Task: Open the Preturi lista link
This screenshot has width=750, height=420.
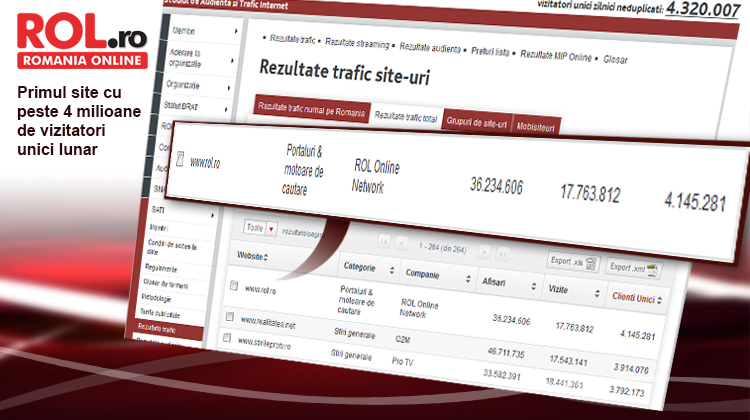Action: [490, 52]
